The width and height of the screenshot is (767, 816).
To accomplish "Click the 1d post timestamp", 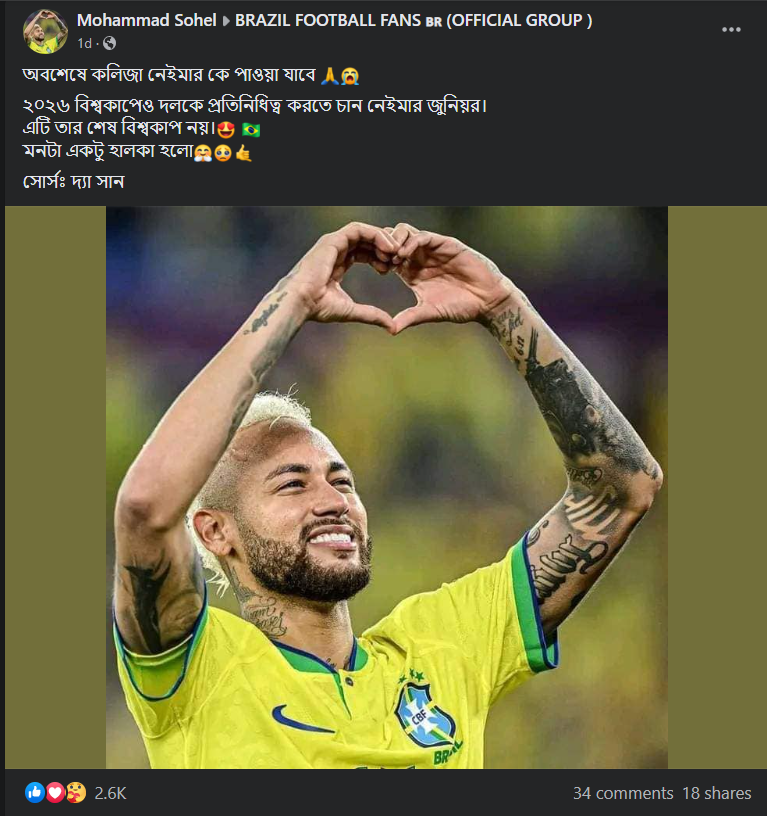I will coord(85,42).
